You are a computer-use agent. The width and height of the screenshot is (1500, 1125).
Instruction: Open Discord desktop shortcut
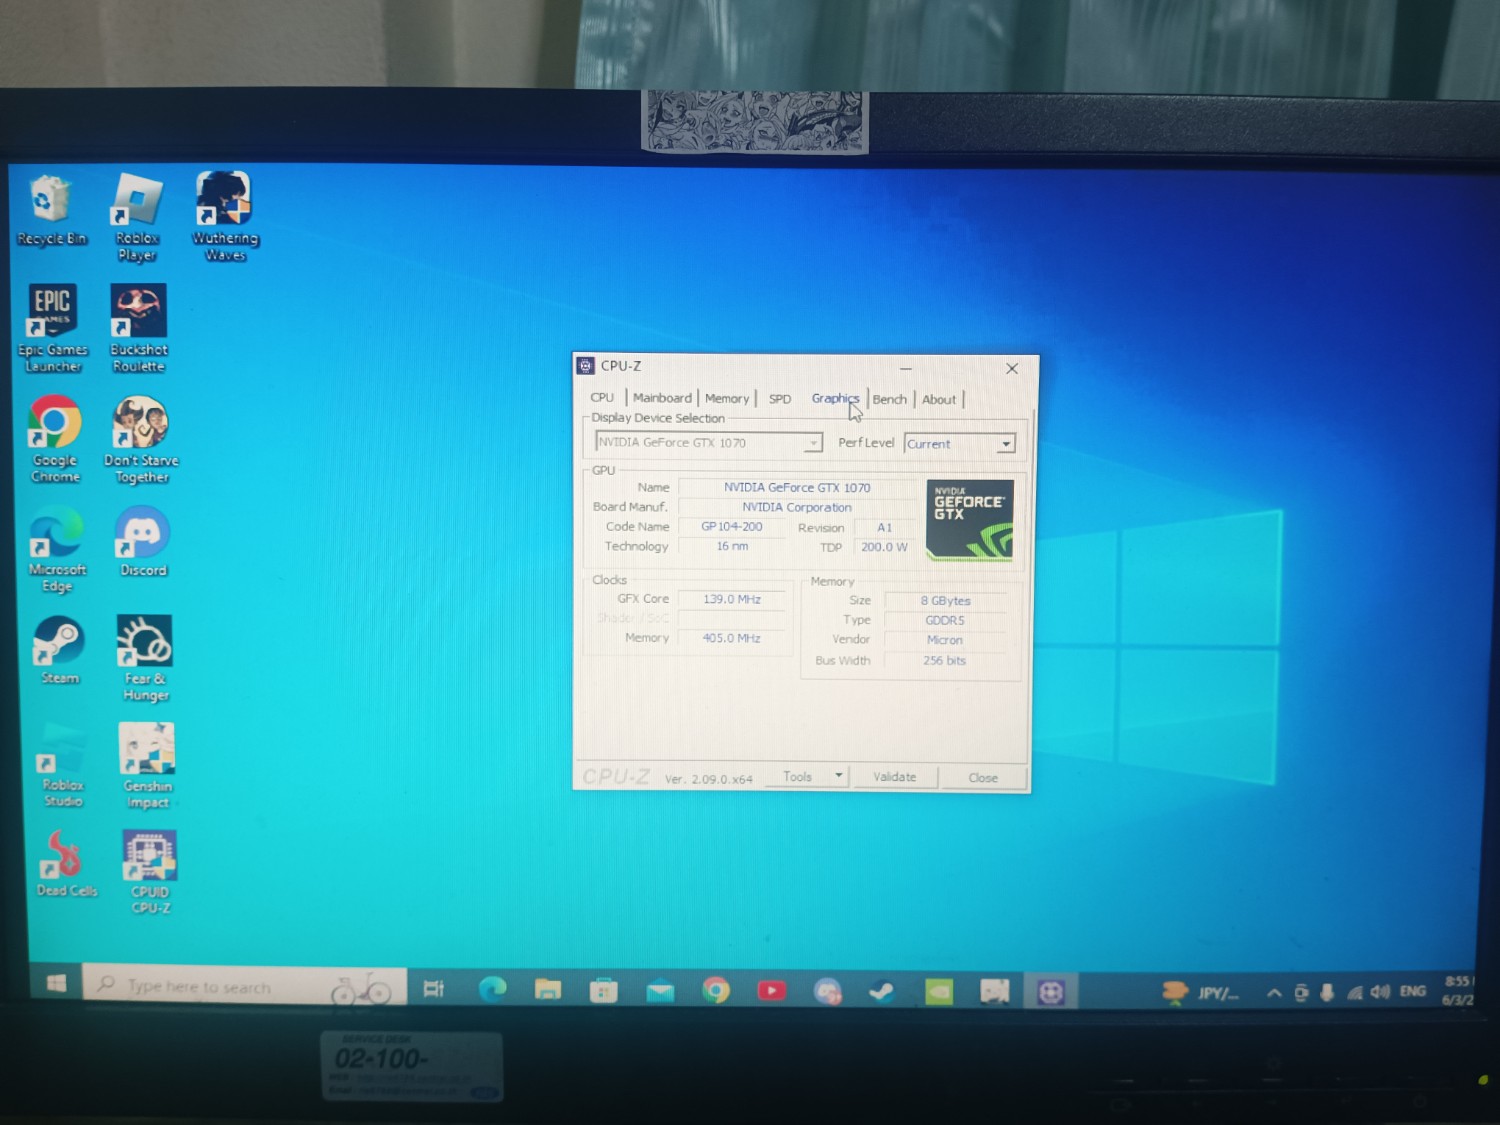(143, 542)
